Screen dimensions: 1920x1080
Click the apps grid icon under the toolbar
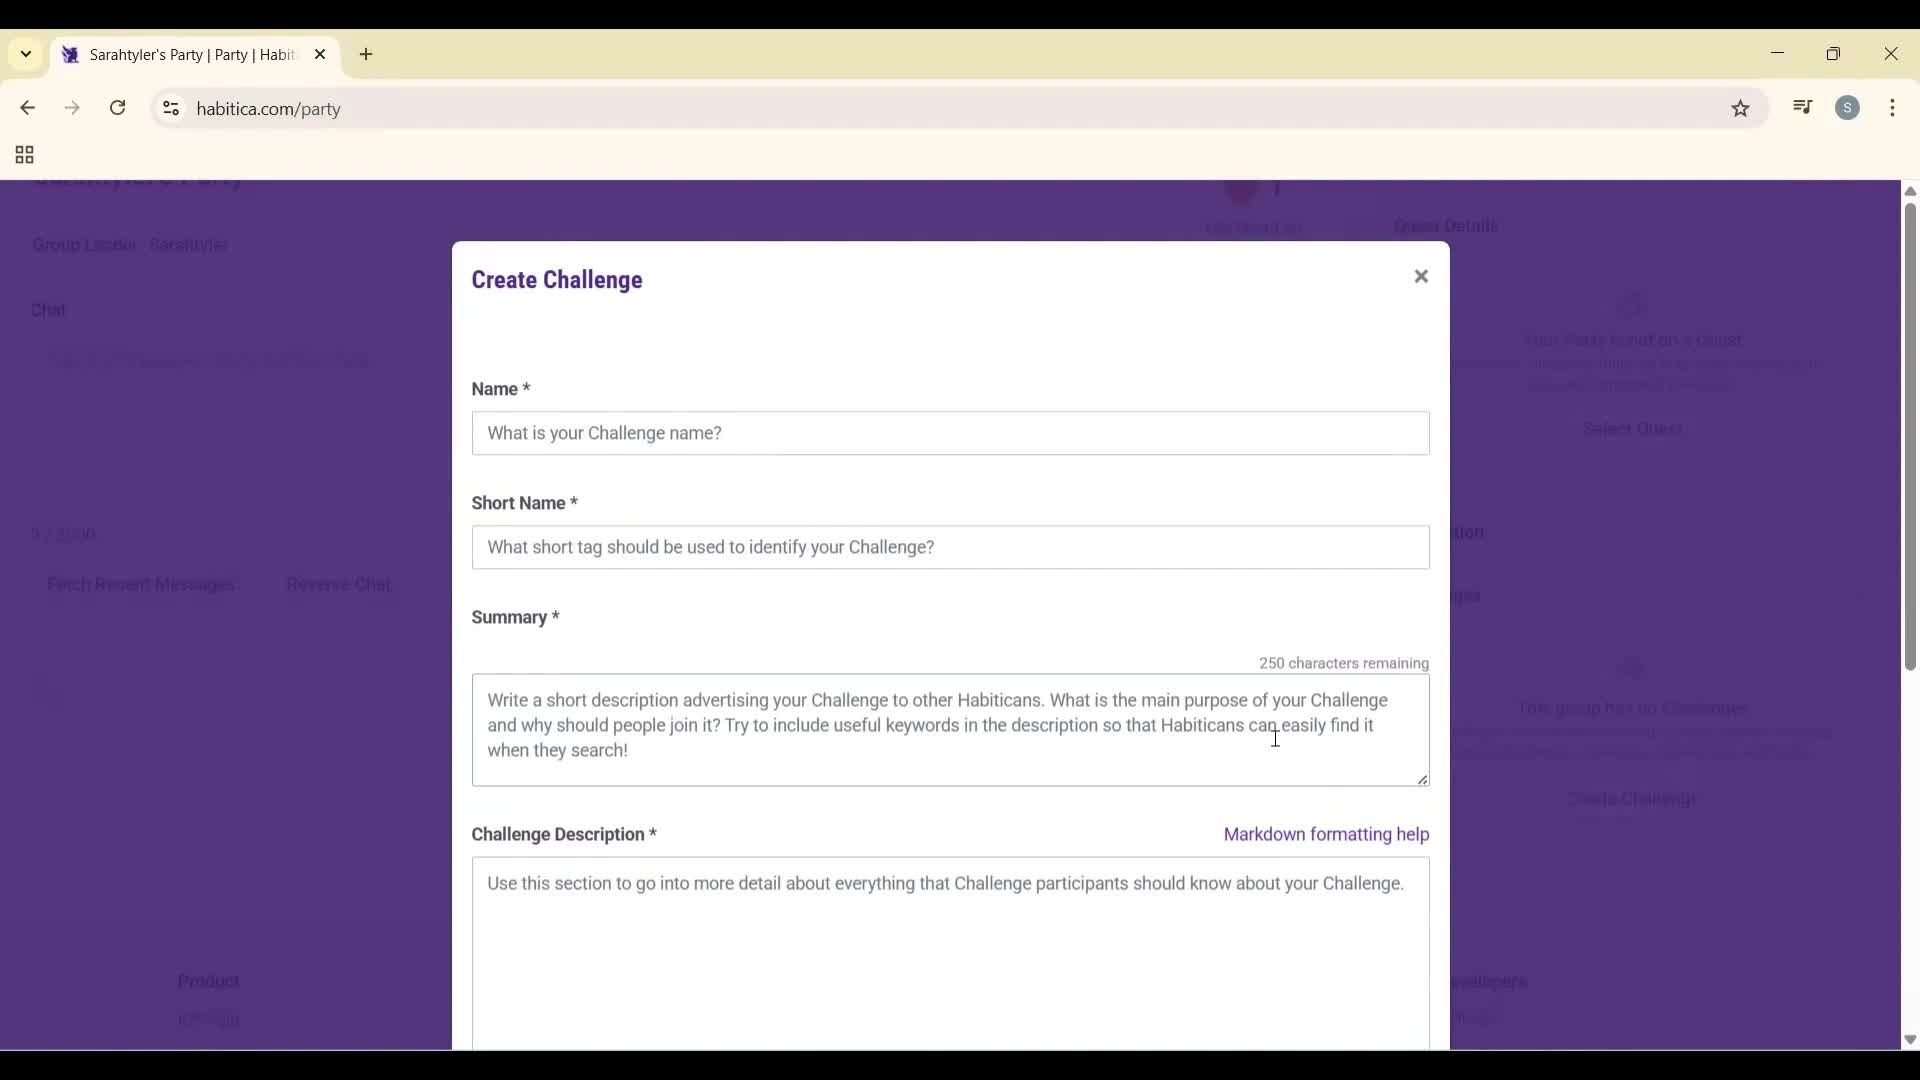click(x=23, y=155)
